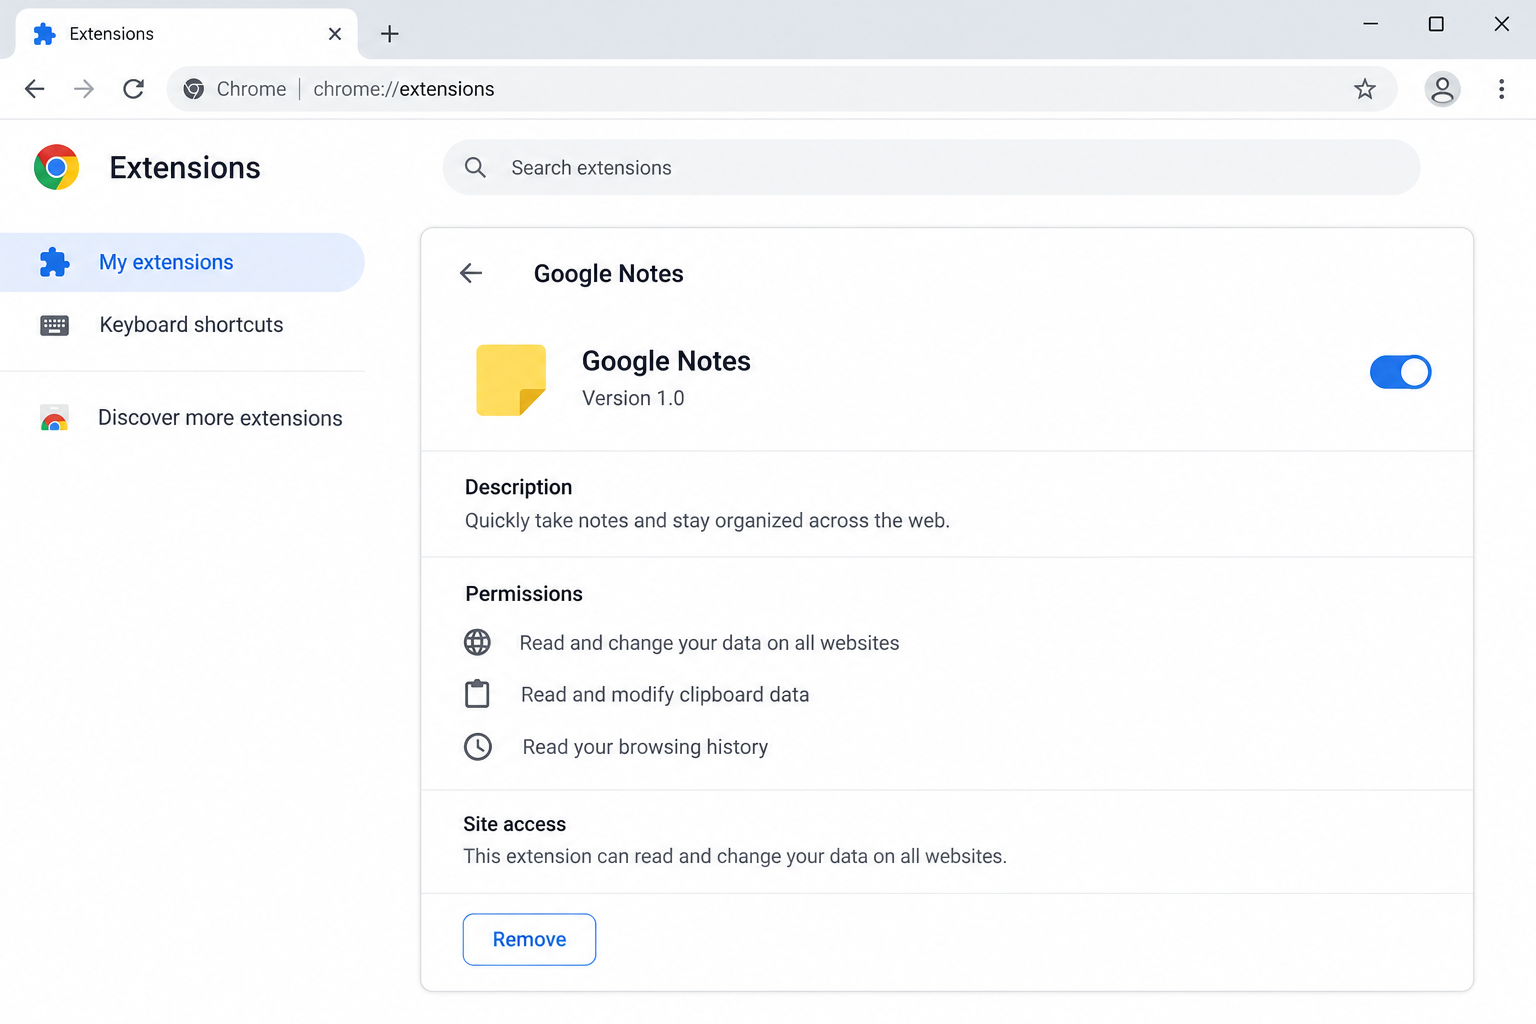The width and height of the screenshot is (1536, 1024).
Task: Open a new tab with plus button
Action: pos(390,34)
